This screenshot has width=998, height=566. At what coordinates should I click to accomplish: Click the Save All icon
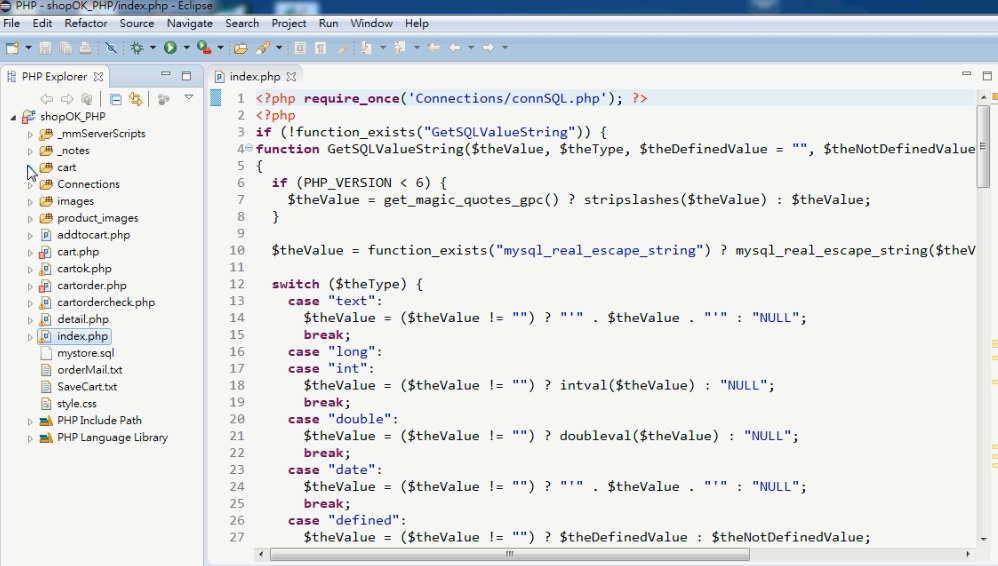click(x=65, y=48)
